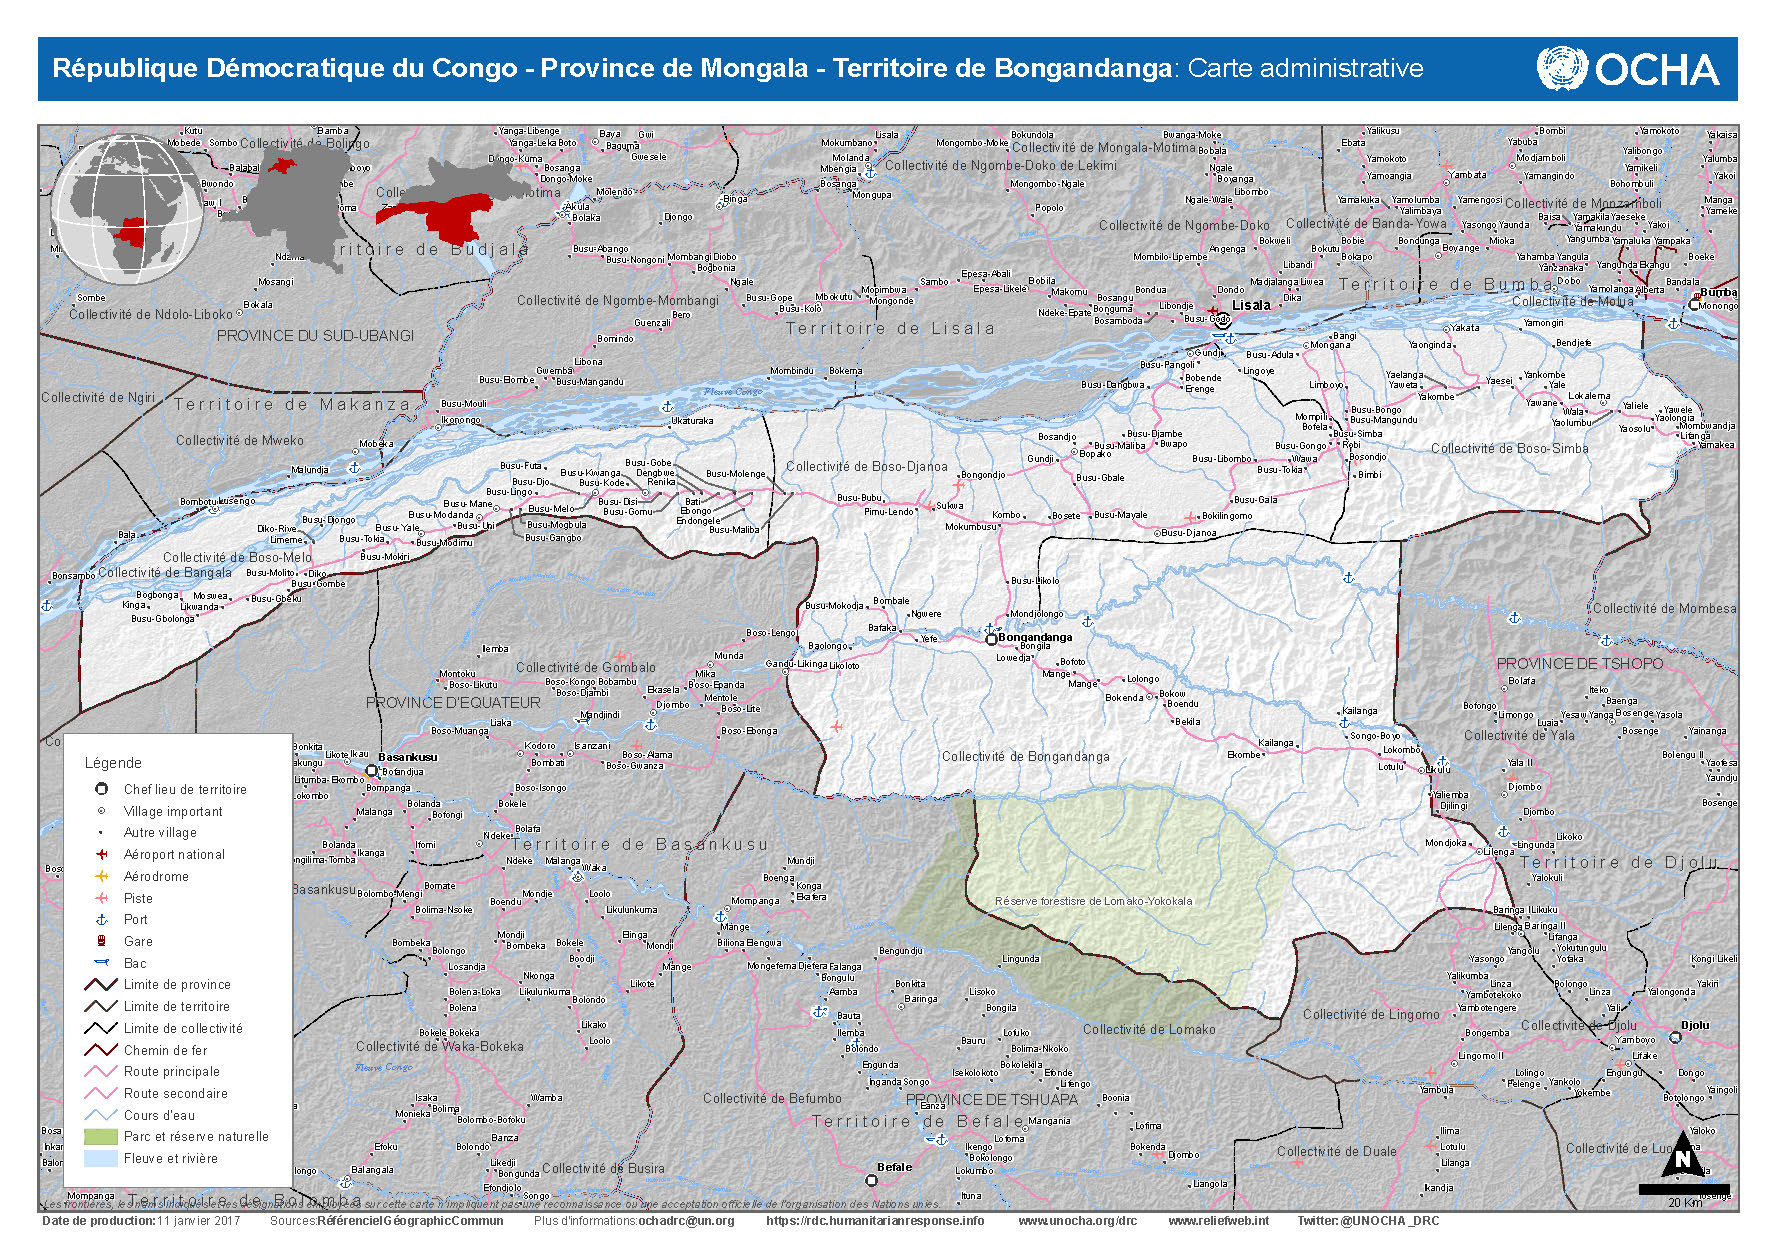Select the Route principale line symbol

coord(101,1071)
